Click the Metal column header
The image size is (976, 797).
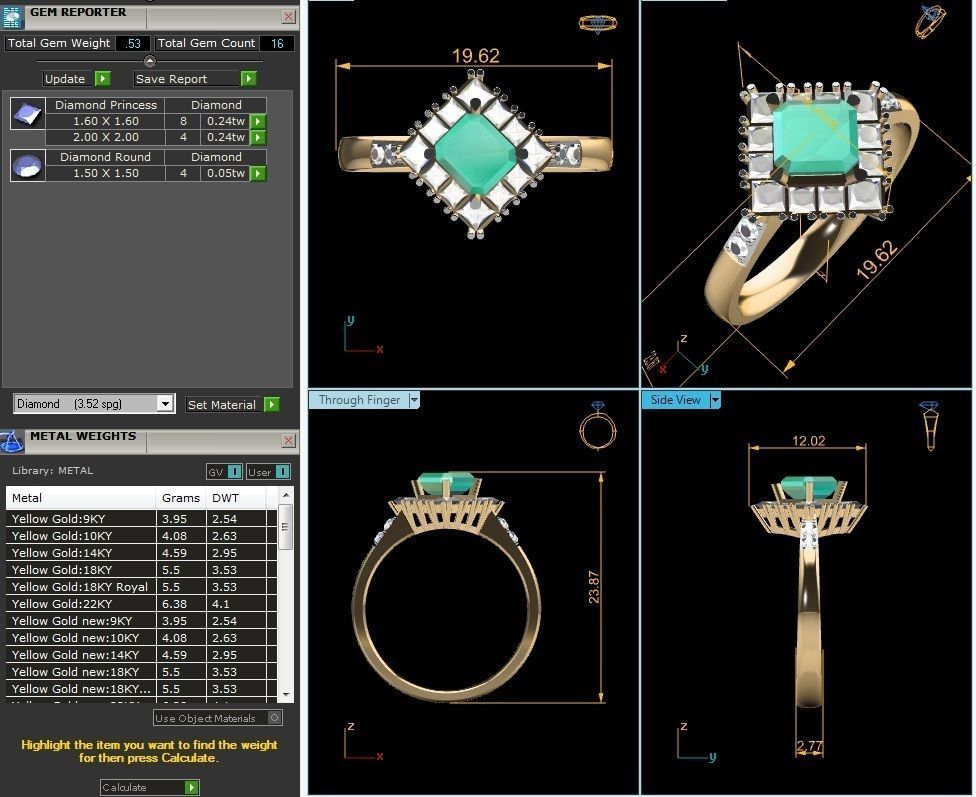point(80,498)
